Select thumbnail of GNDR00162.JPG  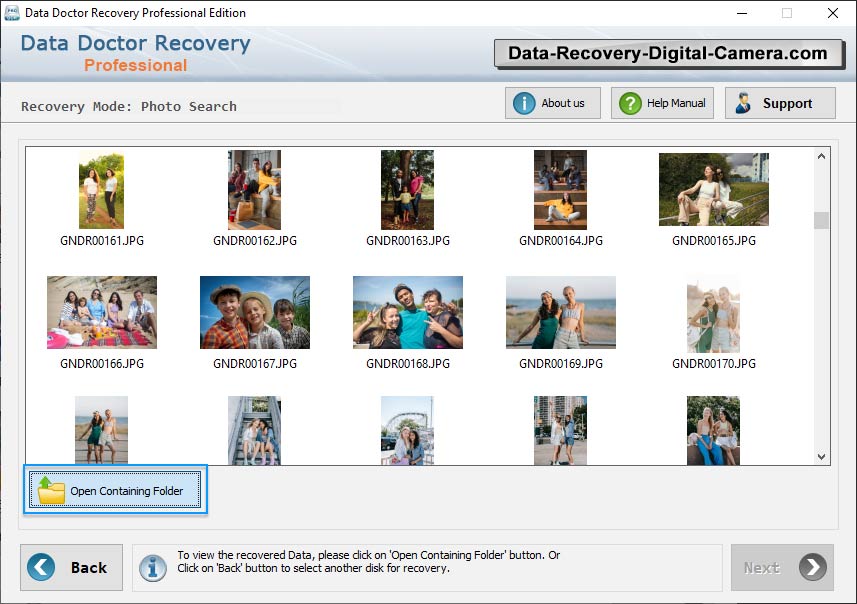point(255,190)
